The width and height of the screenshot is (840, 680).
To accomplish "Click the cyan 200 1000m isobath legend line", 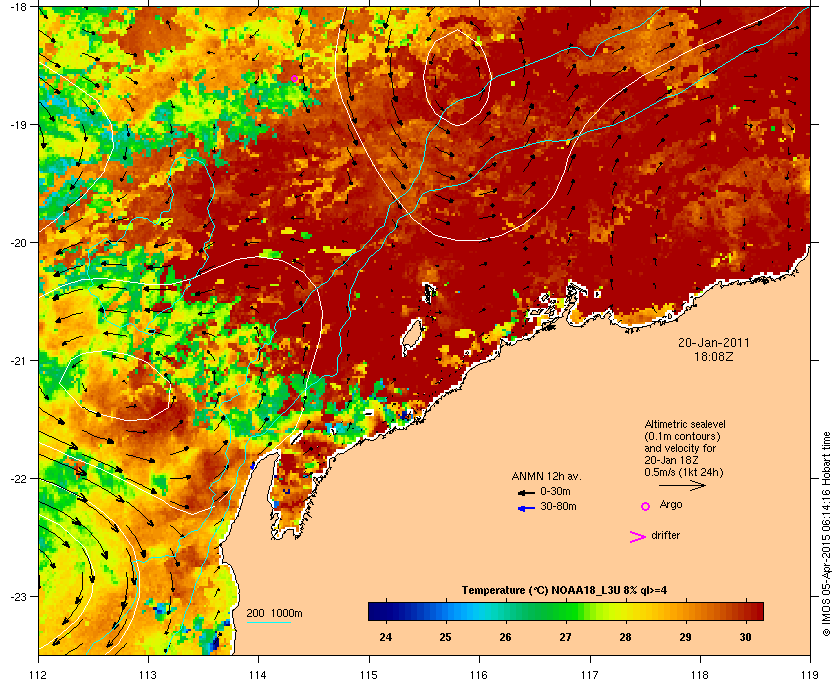I will 268,623.
